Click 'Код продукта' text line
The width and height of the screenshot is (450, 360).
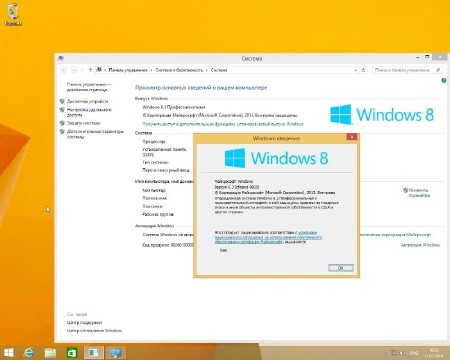(168, 245)
